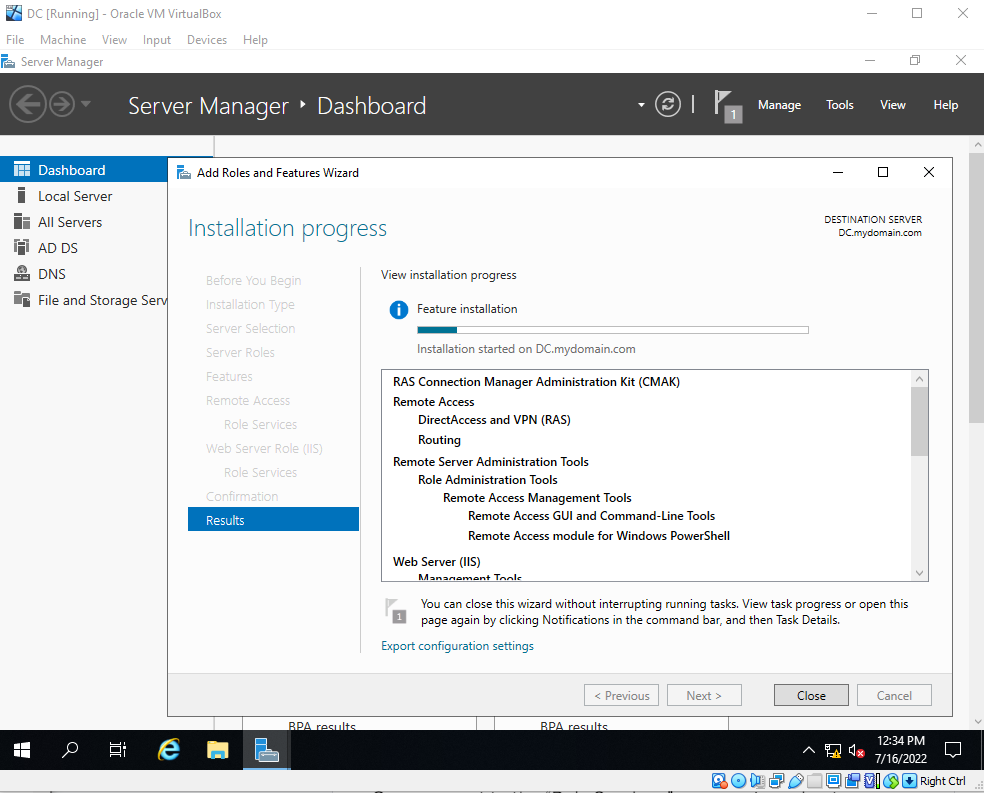Click the Previous button in wizard
Image resolution: width=984 pixels, height=793 pixels.
tap(621, 695)
